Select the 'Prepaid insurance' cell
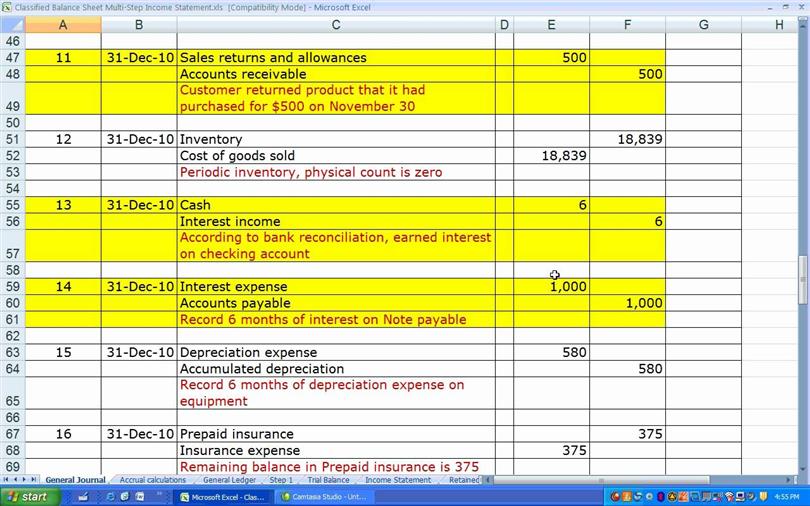The width and height of the screenshot is (810, 506). (336, 434)
